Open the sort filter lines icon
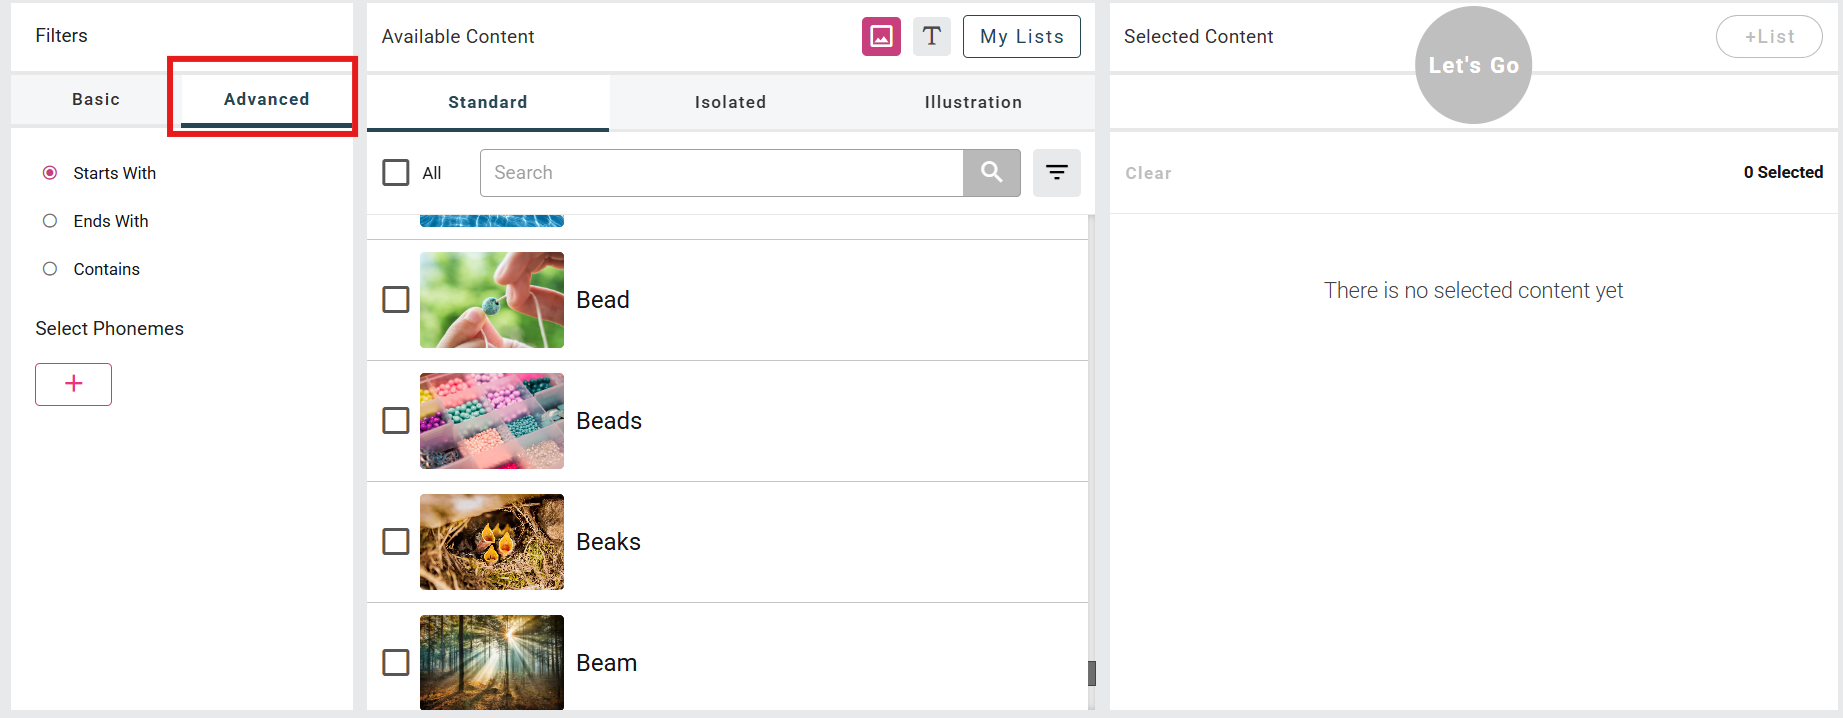This screenshot has width=1843, height=718. [1056, 173]
